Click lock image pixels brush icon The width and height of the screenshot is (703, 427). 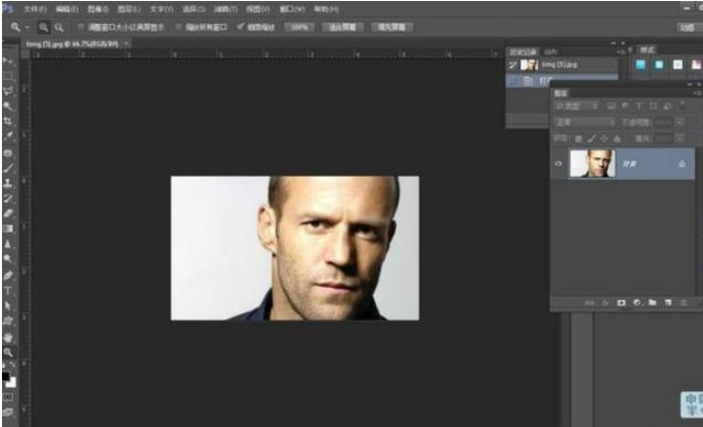click(592, 139)
